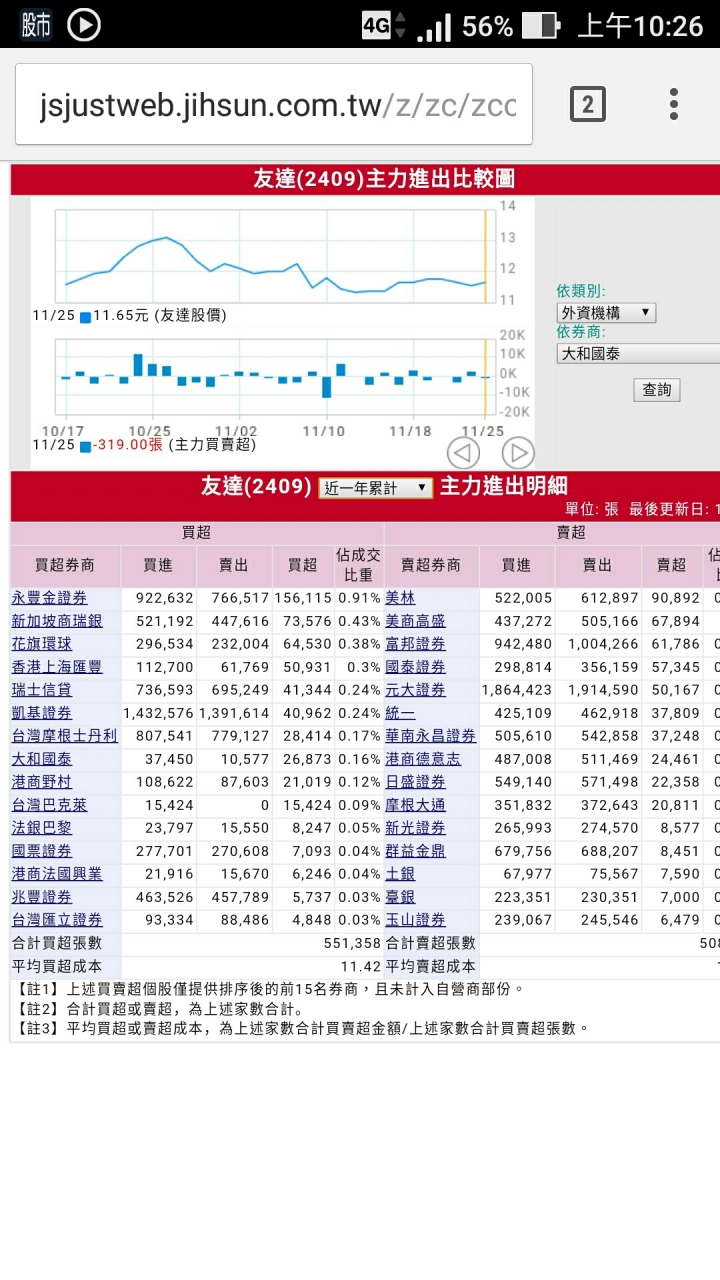Image resolution: width=720 pixels, height=1280 pixels.
Task: Open the Chrome three-dot overflow menu
Action: pyautogui.click(x=674, y=104)
